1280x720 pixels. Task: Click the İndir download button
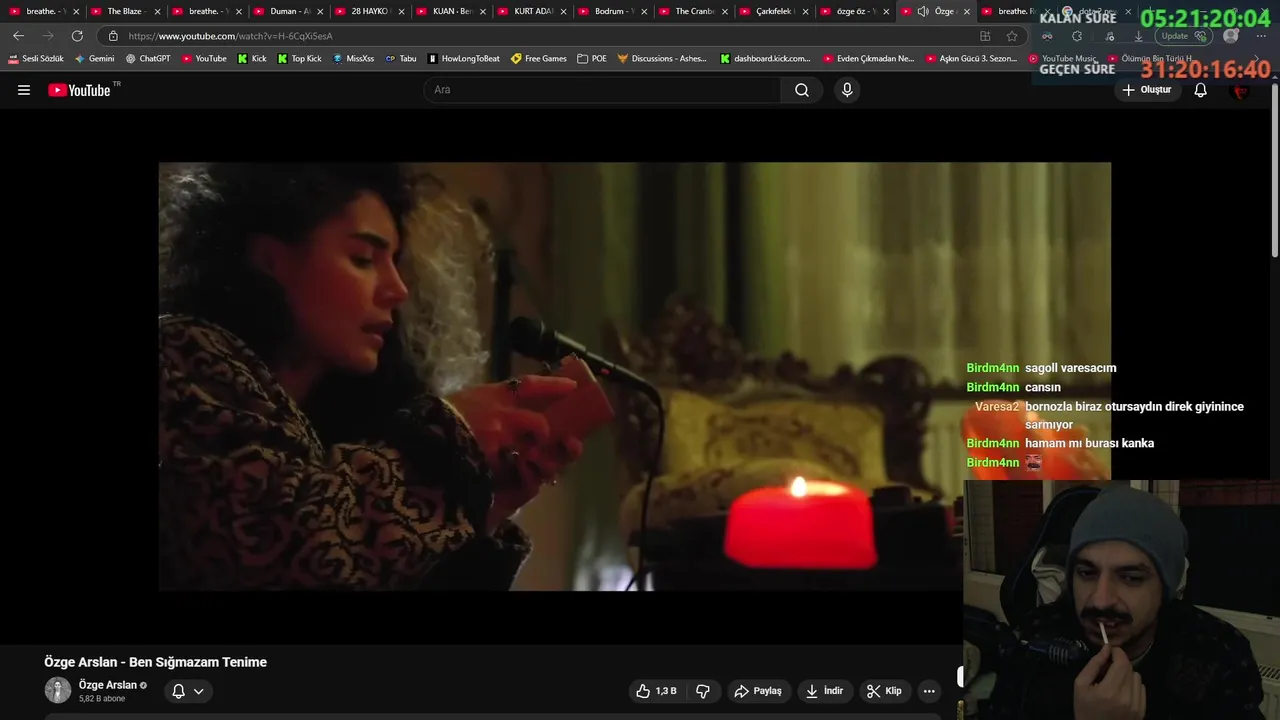point(825,691)
